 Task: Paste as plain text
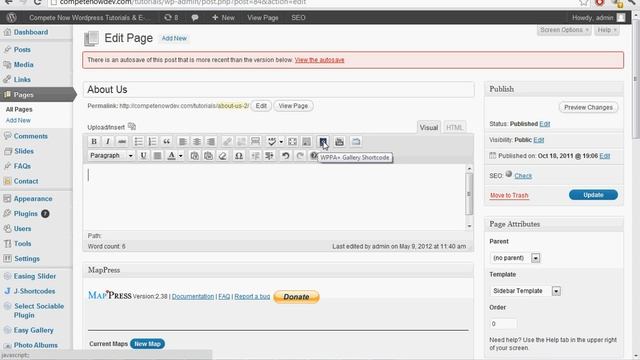194,156
